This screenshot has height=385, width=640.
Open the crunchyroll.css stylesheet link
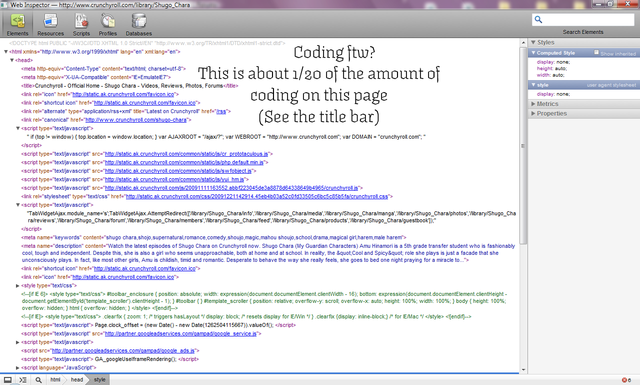257,196
